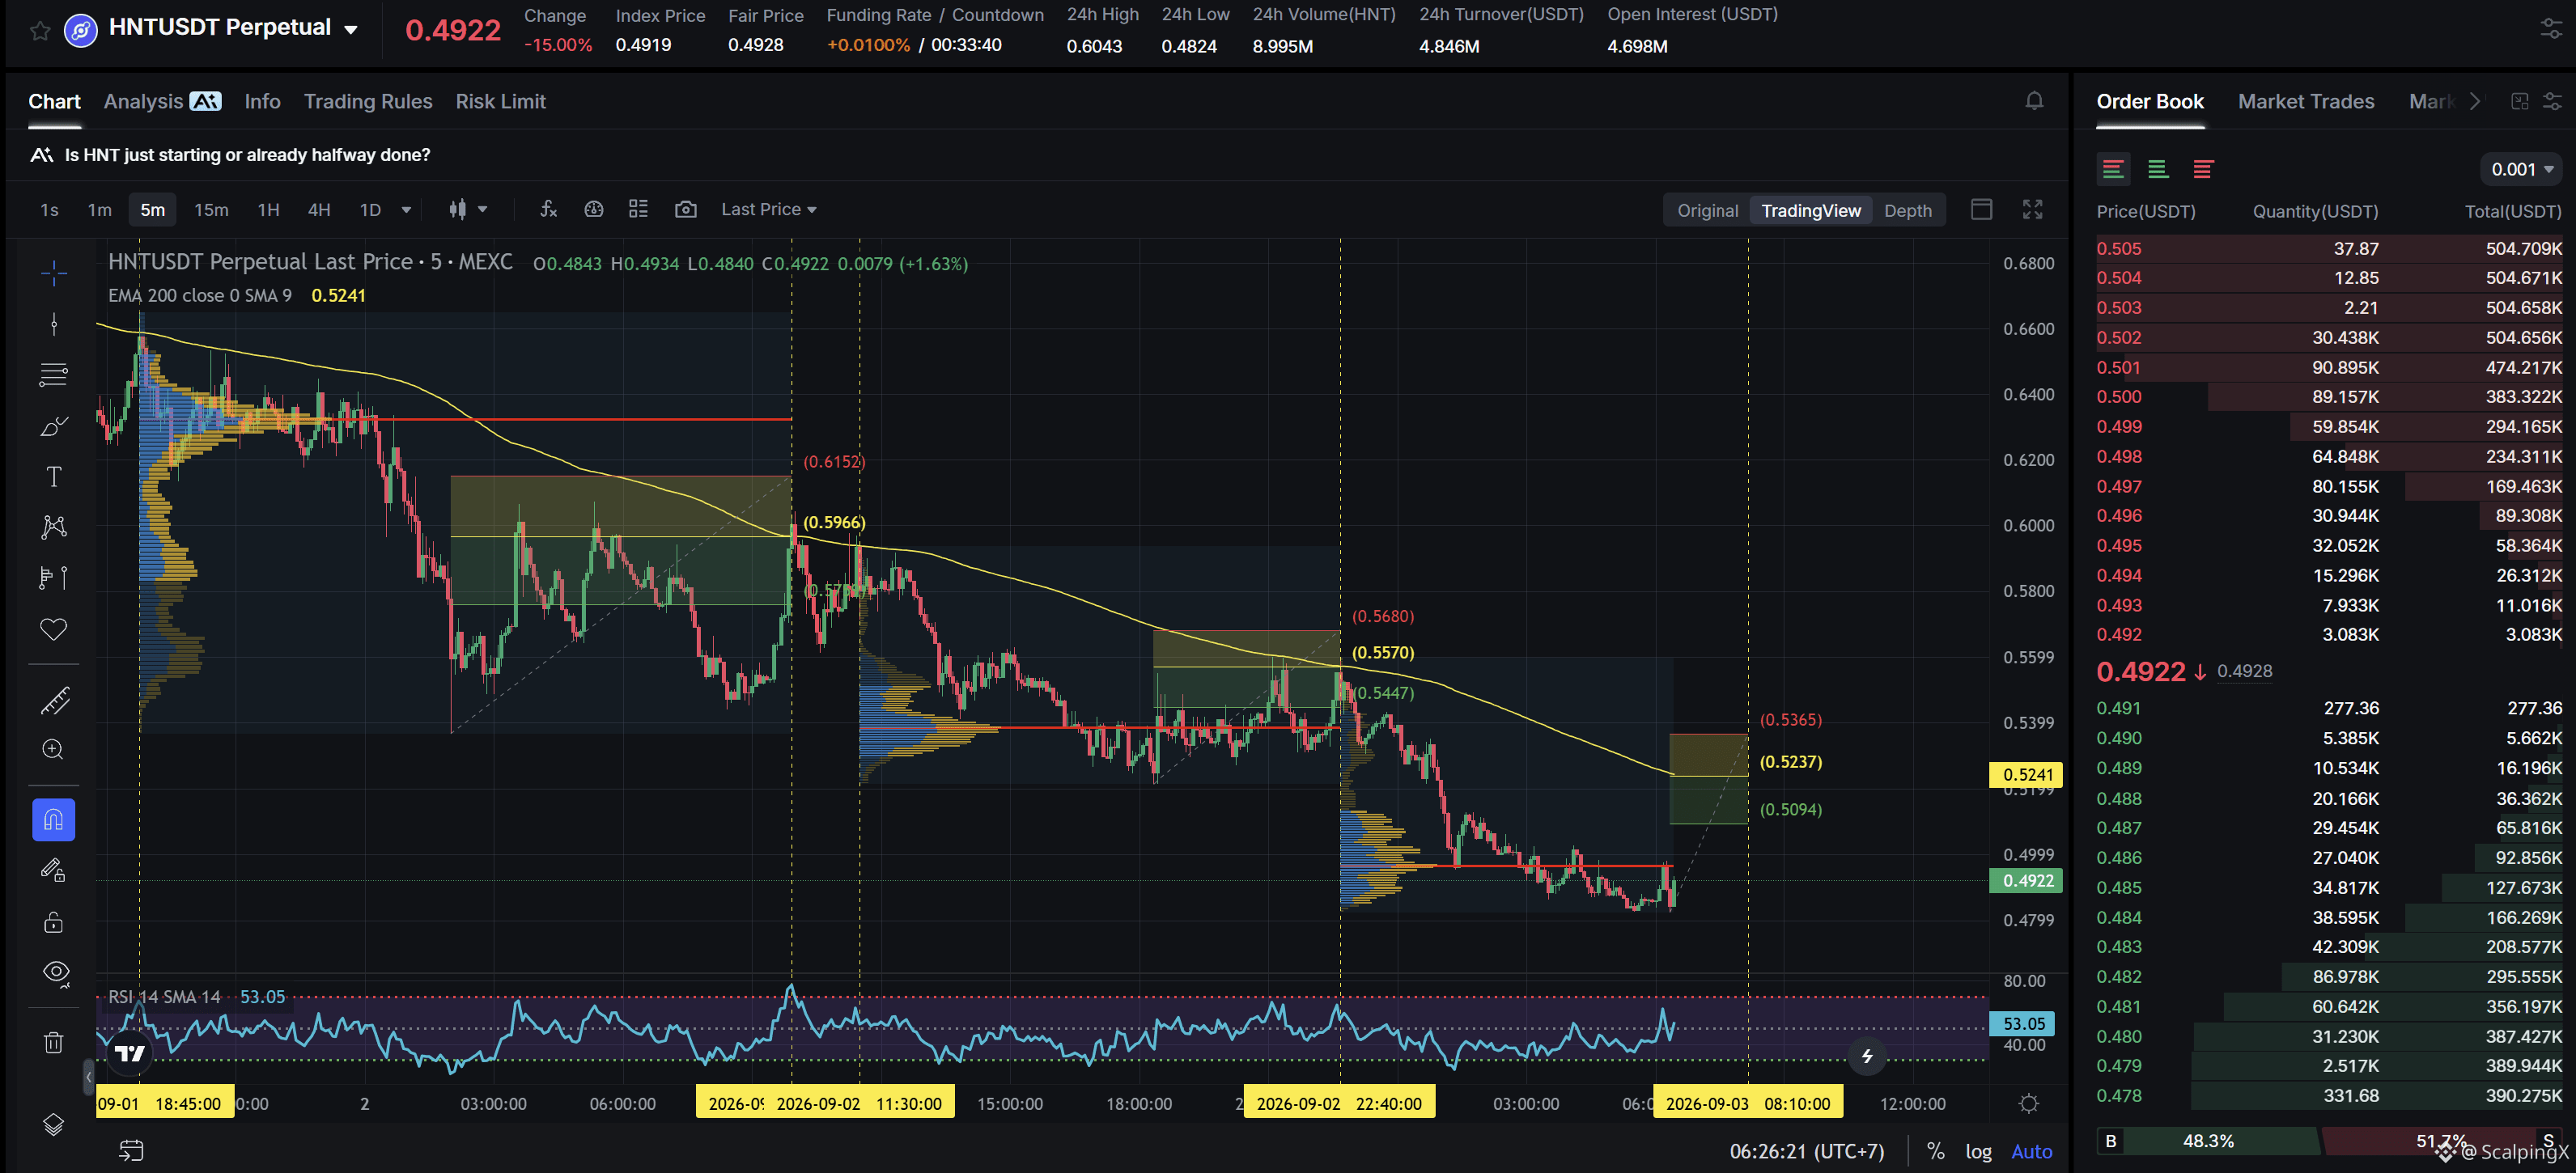Add HNTUSDT to favorites with star icon

point(40,30)
